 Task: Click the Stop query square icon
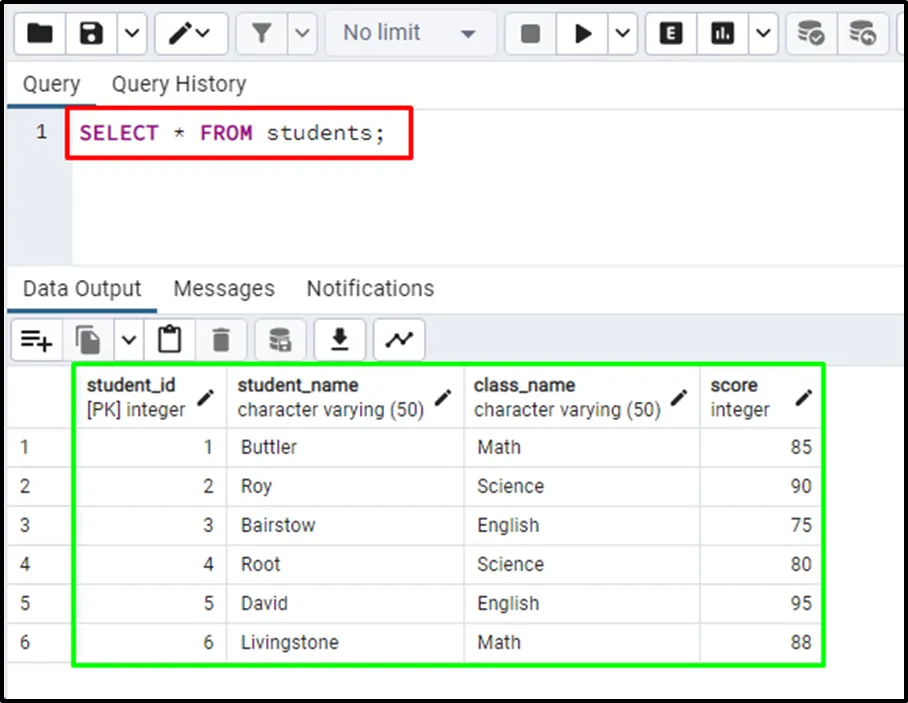point(531,34)
